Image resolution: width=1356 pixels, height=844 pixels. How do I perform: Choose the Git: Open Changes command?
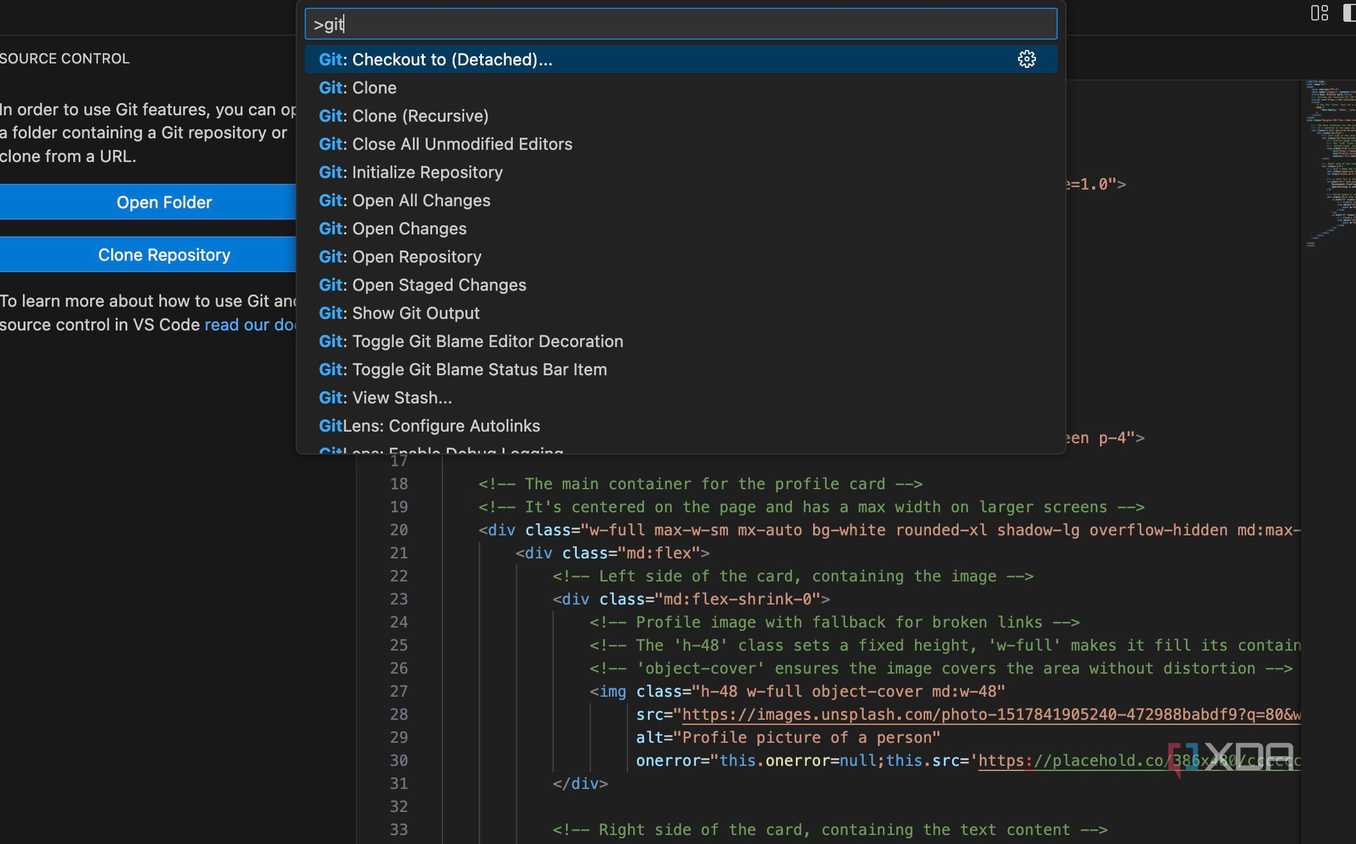681,229
